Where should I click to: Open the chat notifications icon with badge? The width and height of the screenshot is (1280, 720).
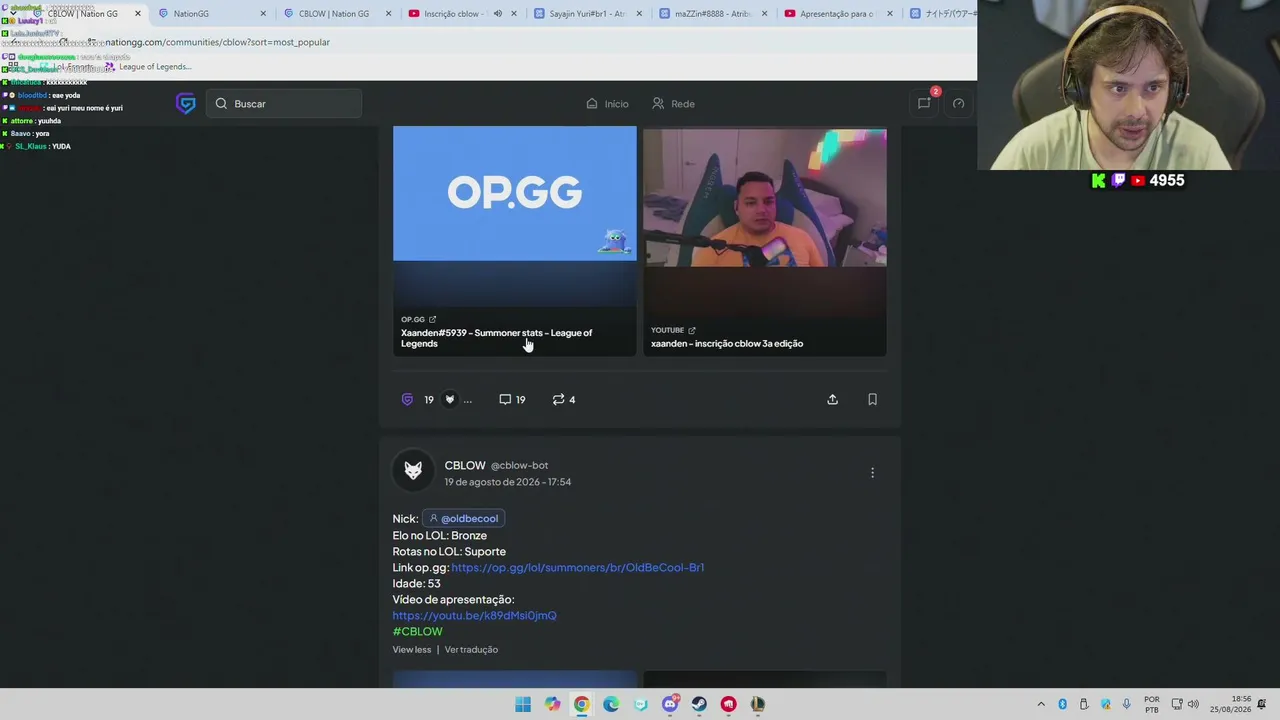(x=924, y=103)
